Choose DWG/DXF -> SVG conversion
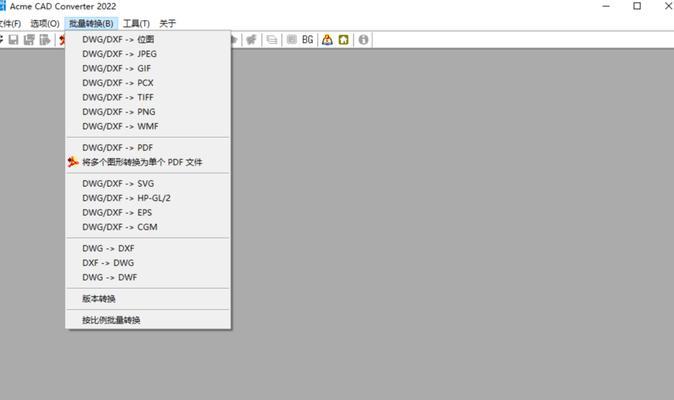 pos(148,183)
